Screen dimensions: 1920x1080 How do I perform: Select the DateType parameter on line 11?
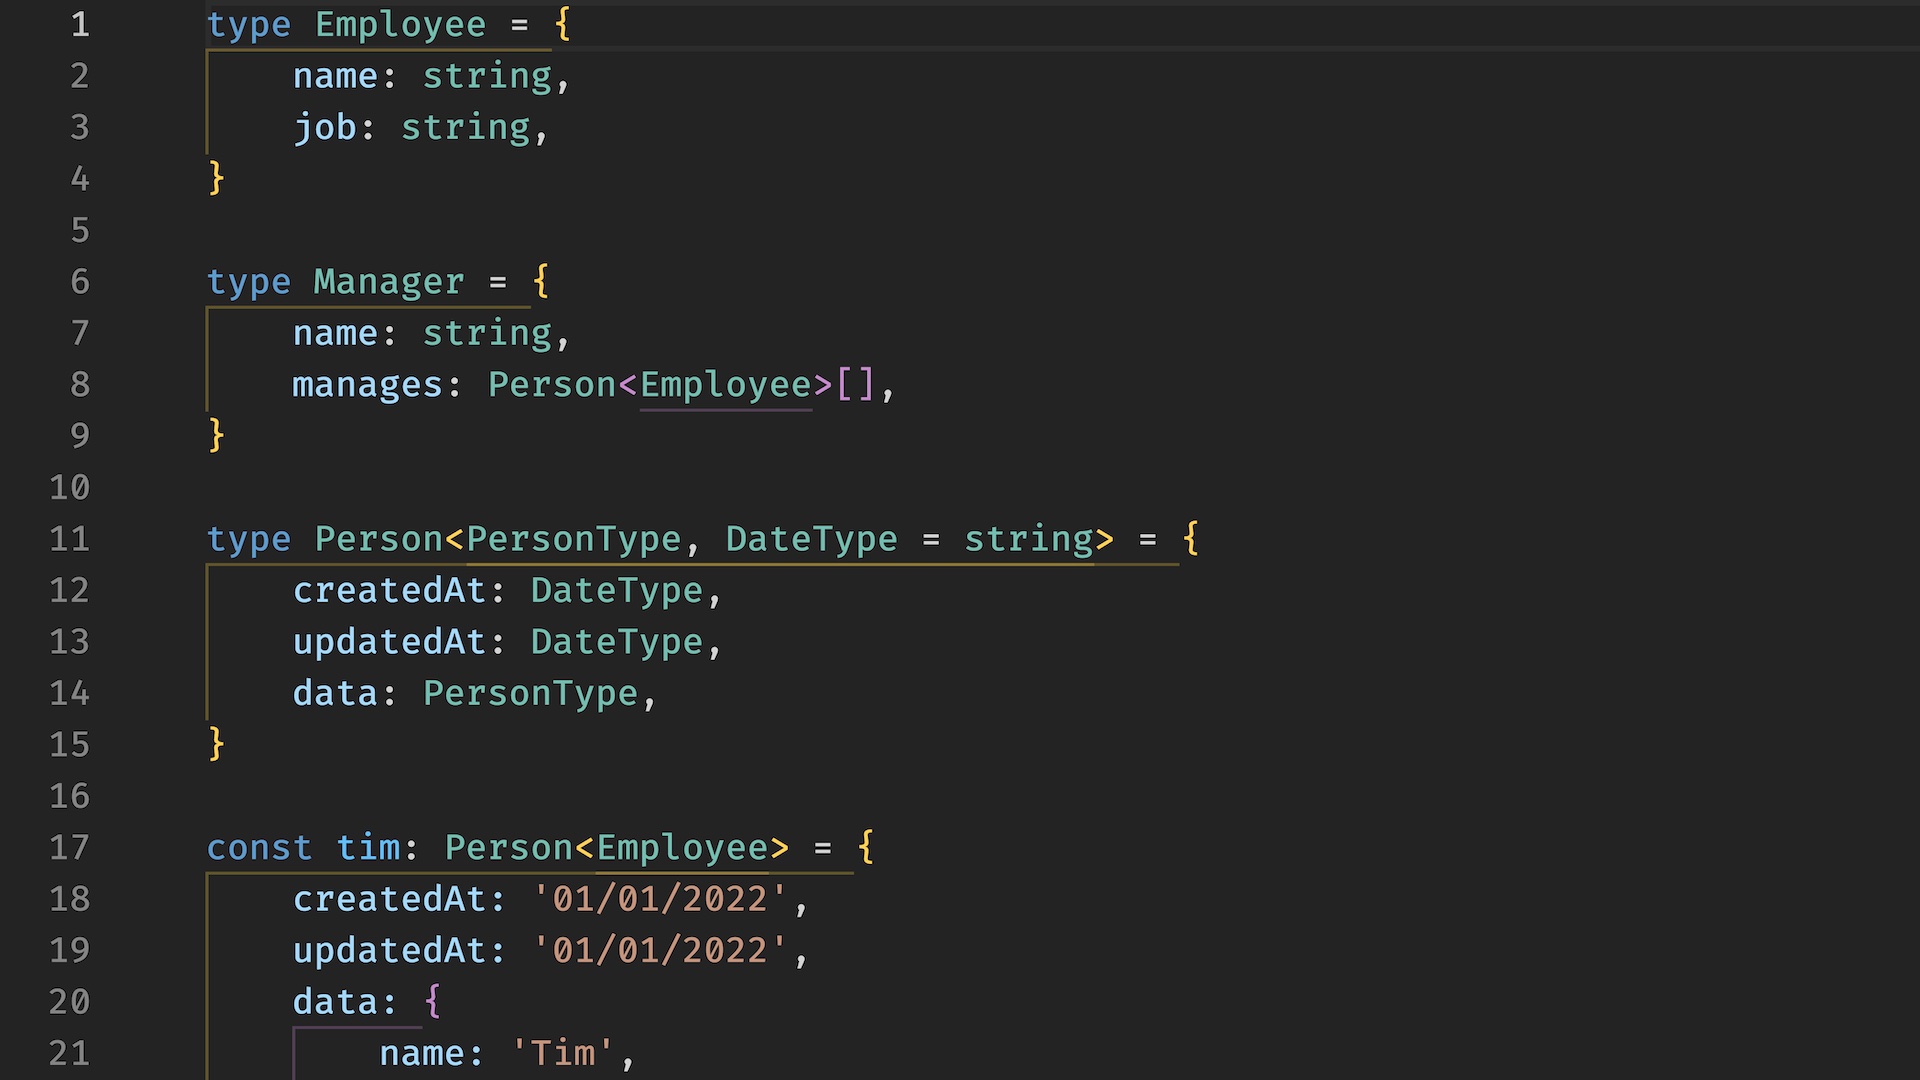click(810, 539)
